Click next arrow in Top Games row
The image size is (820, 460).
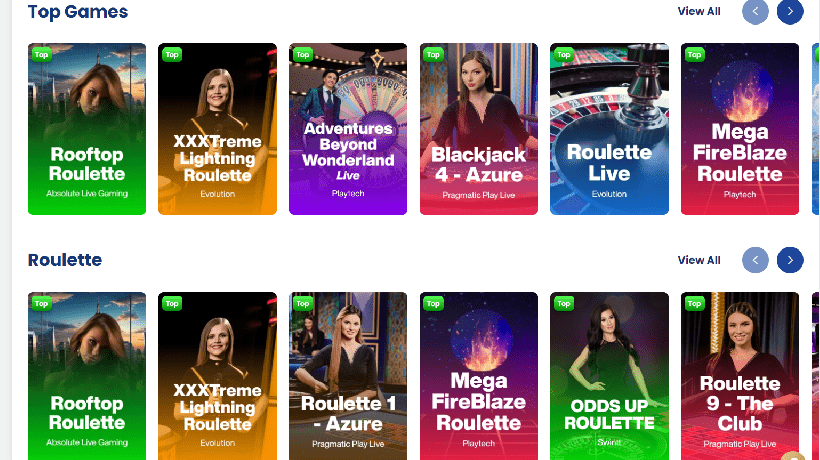click(790, 12)
